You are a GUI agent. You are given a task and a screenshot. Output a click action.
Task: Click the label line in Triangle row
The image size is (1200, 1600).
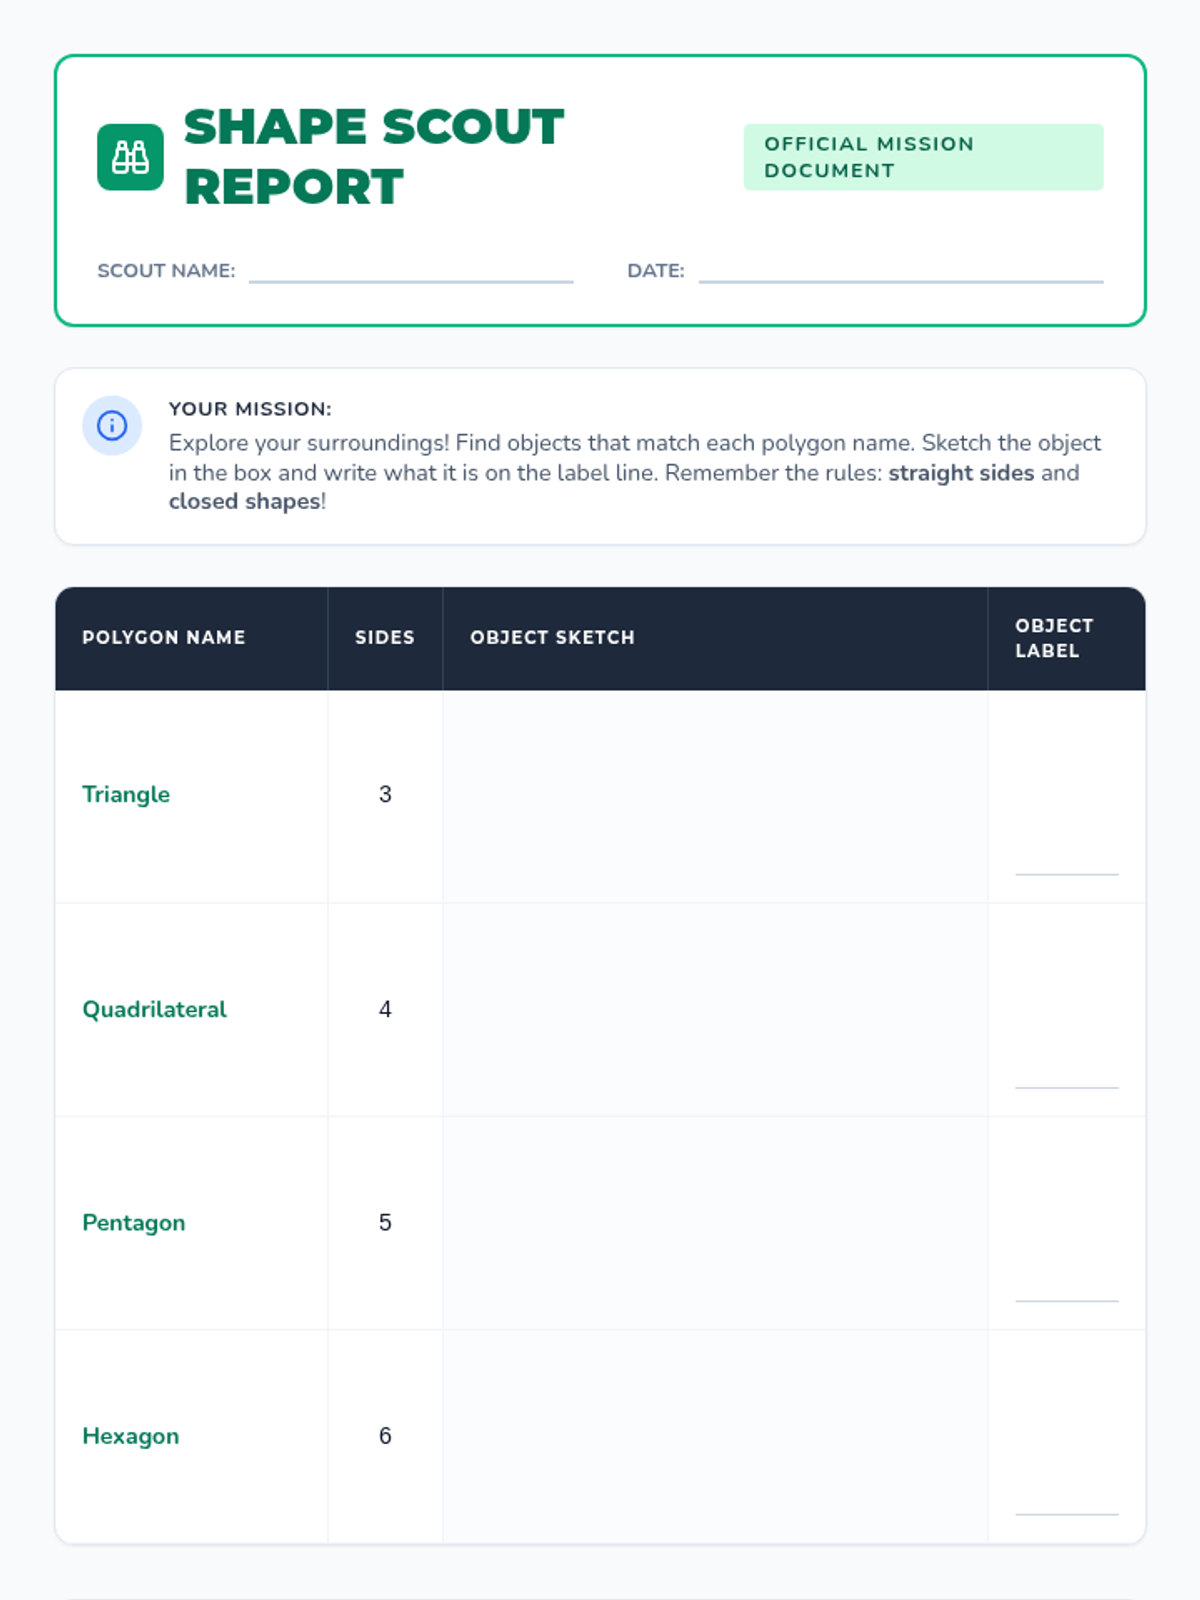(1067, 873)
